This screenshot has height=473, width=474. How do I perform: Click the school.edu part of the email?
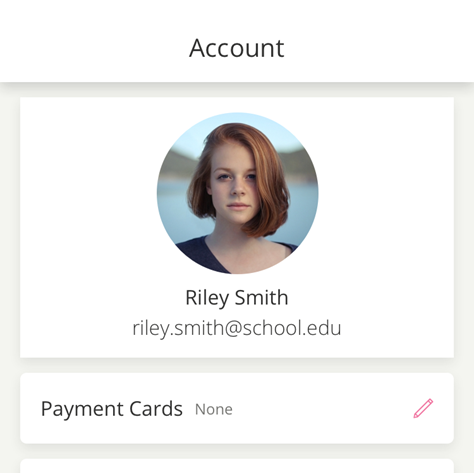click(292, 328)
